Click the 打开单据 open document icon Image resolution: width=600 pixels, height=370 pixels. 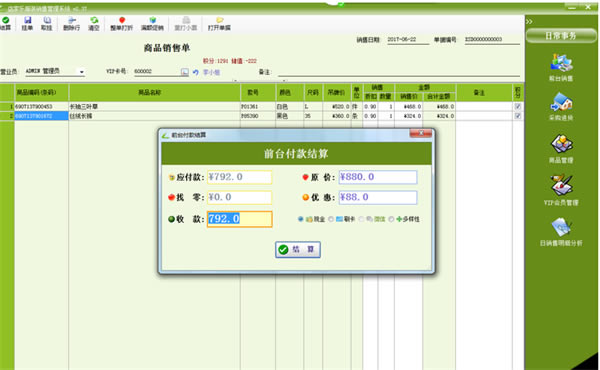click(219, 23)
